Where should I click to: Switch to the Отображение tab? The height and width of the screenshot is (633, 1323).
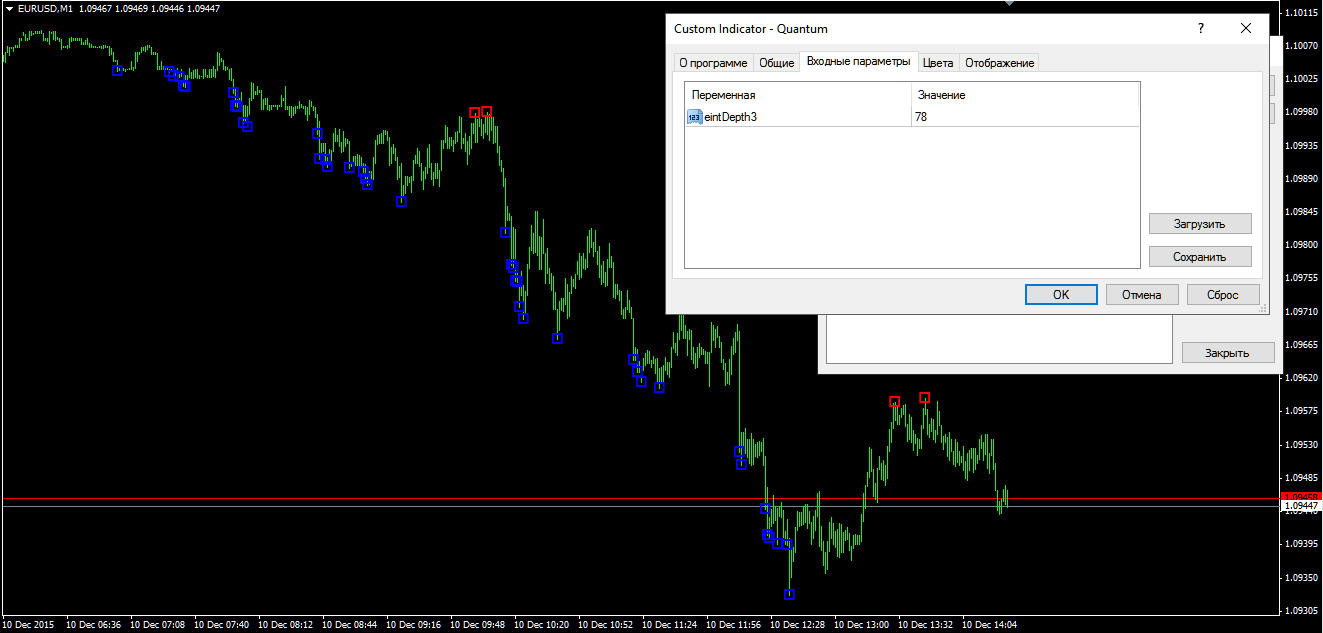tap(1000, 63)
